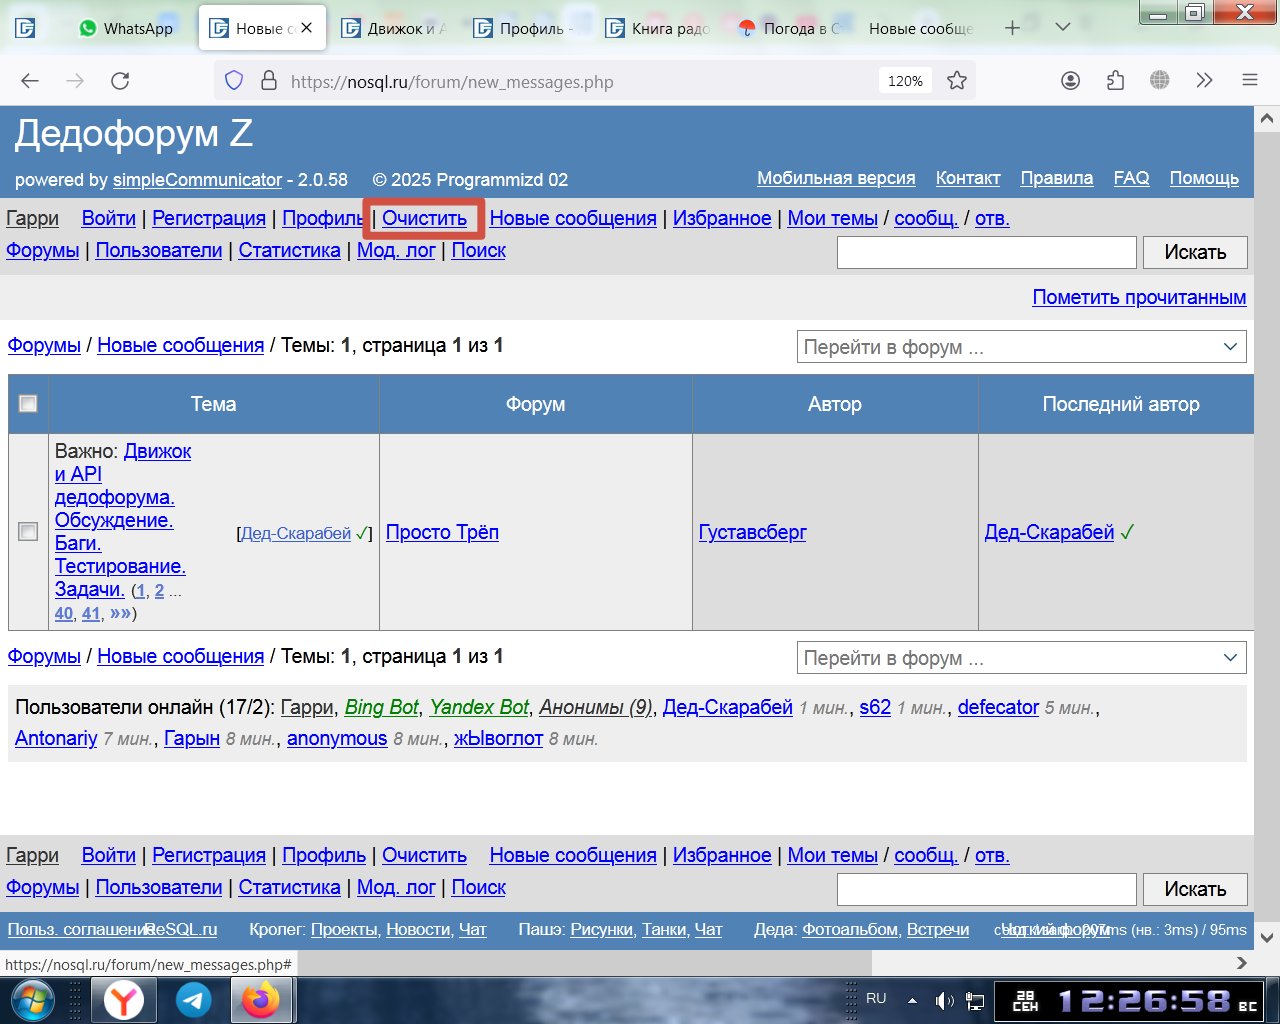Switch to the WhatsApp browser tab
This screenshot has width=1280, height=1024.
click(126, 28)
